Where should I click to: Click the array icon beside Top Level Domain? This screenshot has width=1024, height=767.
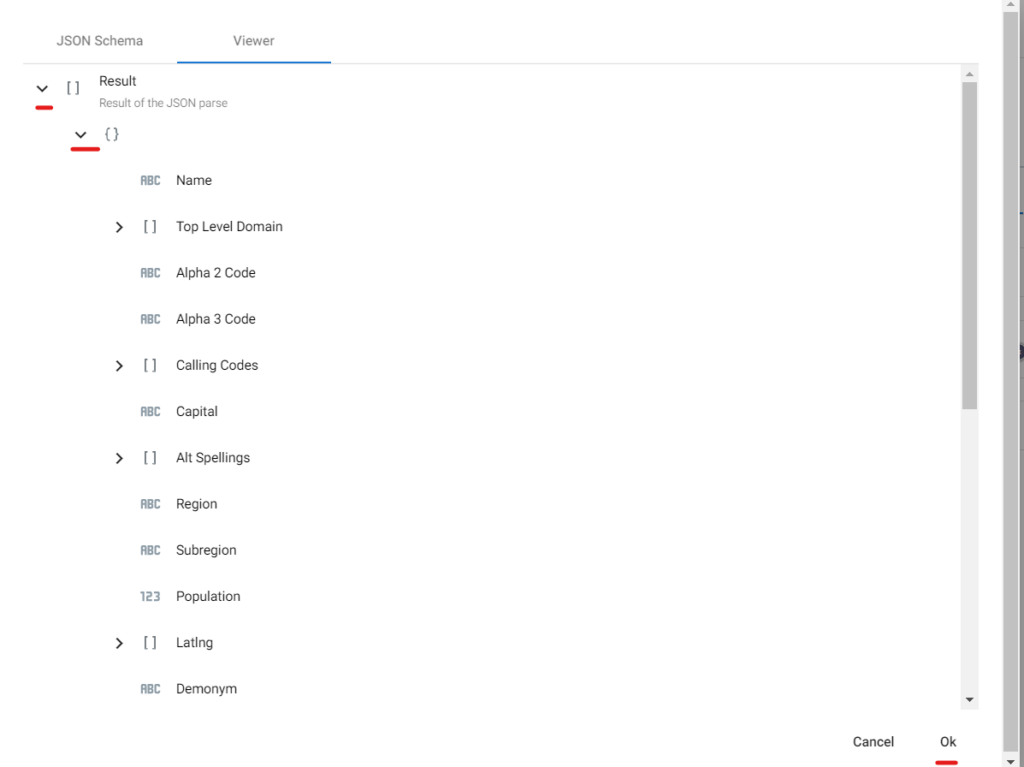(x=150, y=227)
